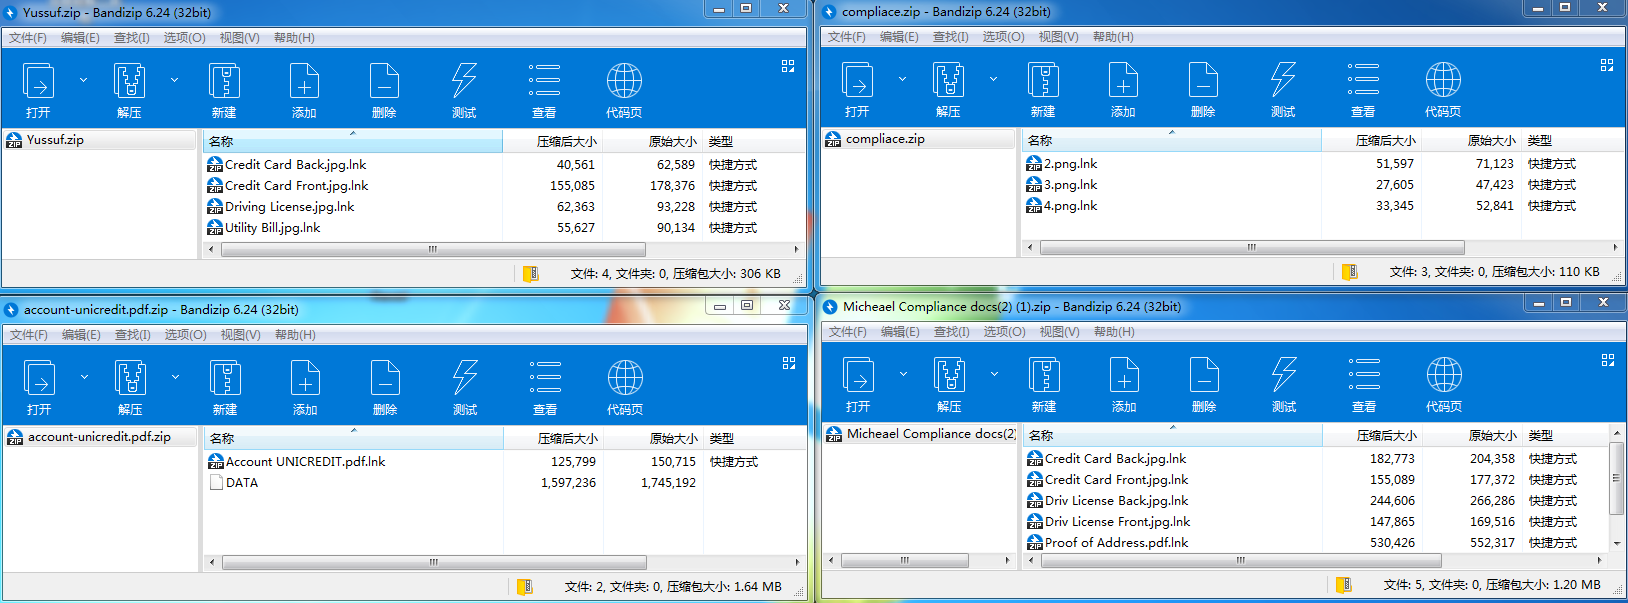Screen dimensions: 1628x603
Task: Click Test icon in account-unicredit.pdf.zip window
Action: click(465, 378)
